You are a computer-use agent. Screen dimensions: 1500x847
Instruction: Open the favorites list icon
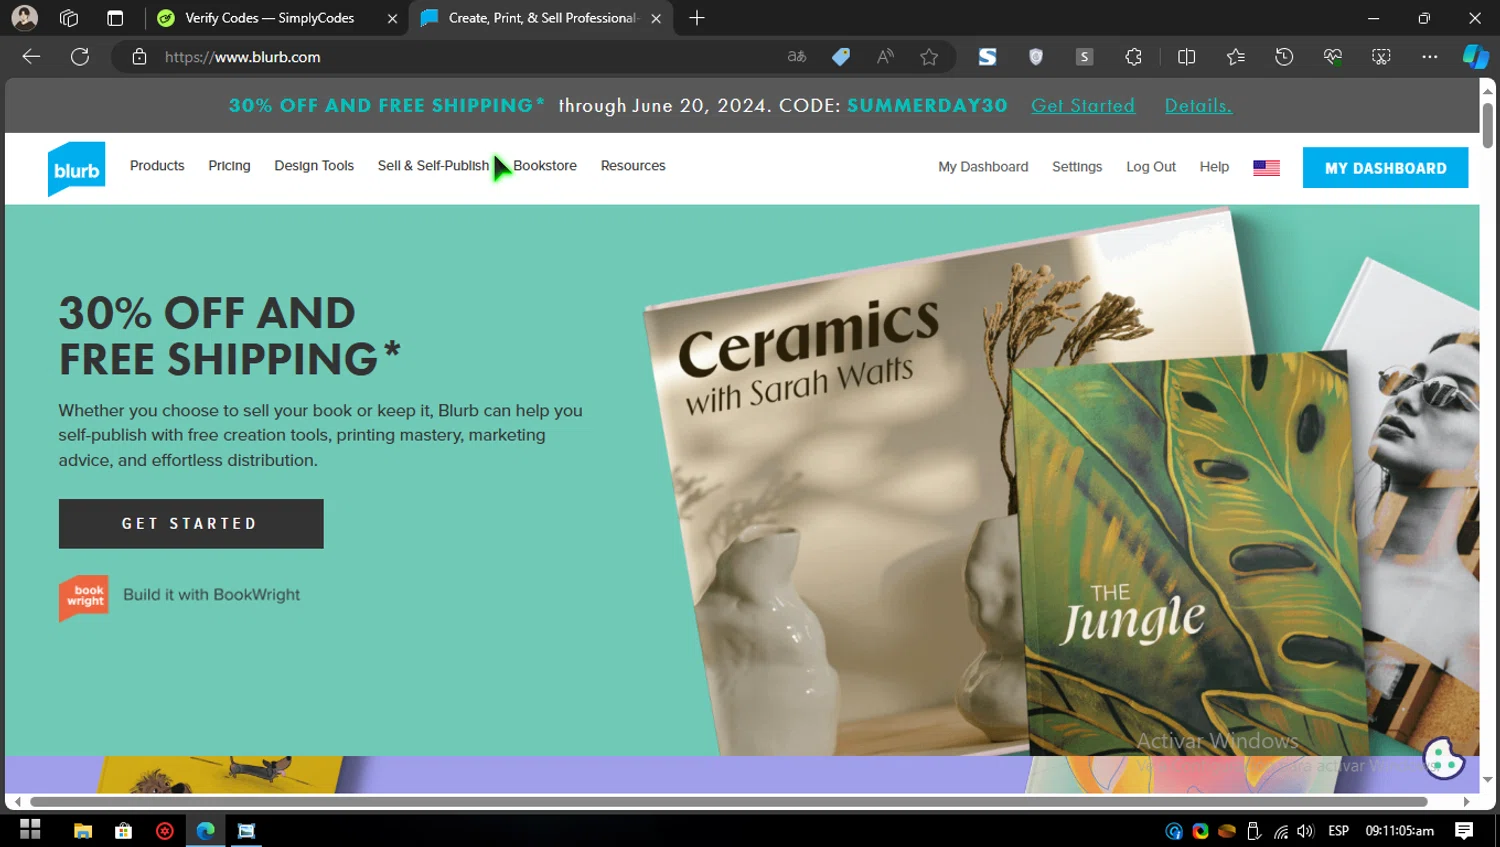[1236, 57]
